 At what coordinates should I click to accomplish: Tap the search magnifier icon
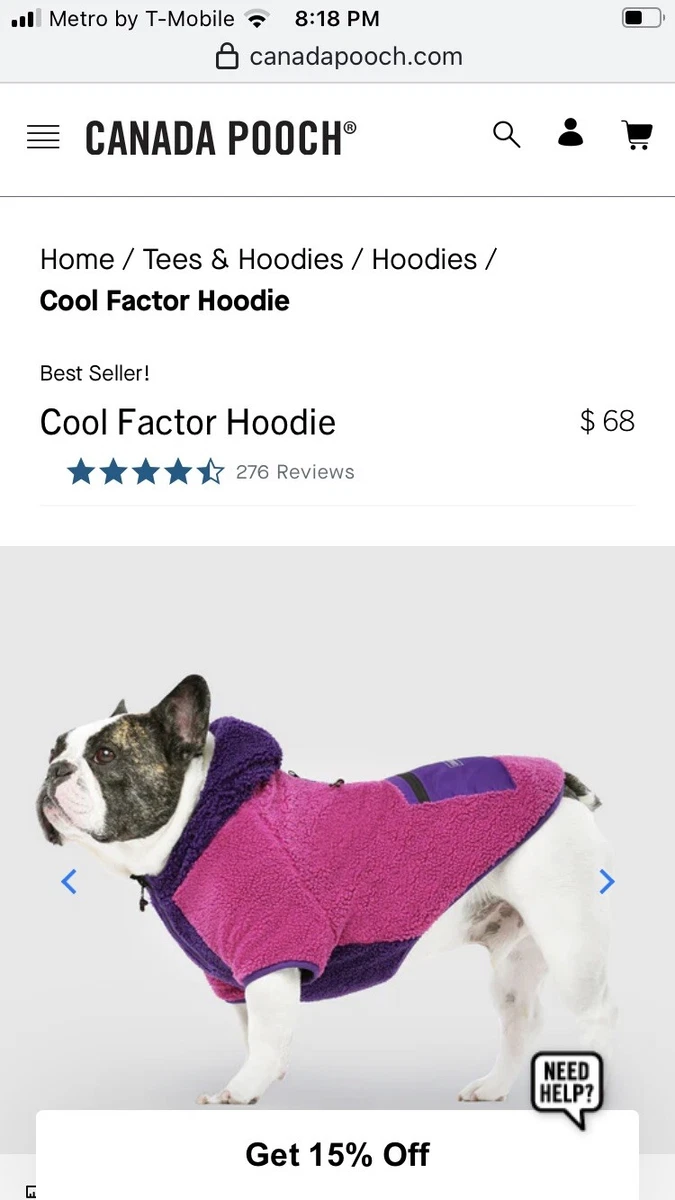[507, 135]
